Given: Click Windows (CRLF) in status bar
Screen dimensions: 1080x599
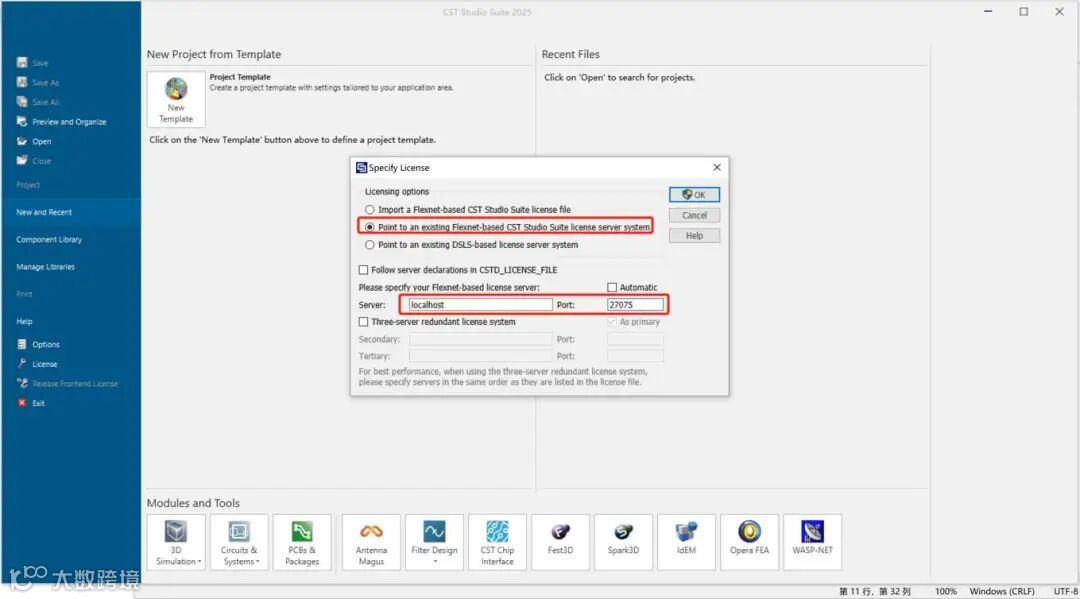Looking at the screenshot, I should [x=1002, y=591].
